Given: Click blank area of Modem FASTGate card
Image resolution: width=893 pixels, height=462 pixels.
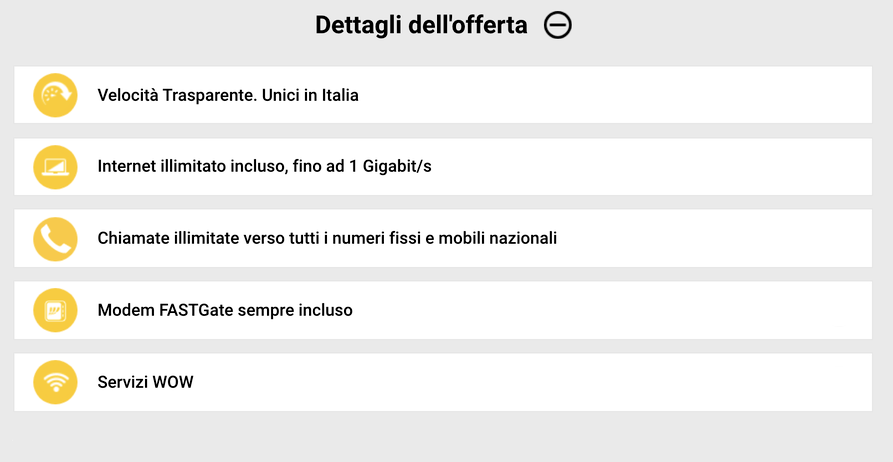Looking at the screenshot, I should [x=650, y=310].
